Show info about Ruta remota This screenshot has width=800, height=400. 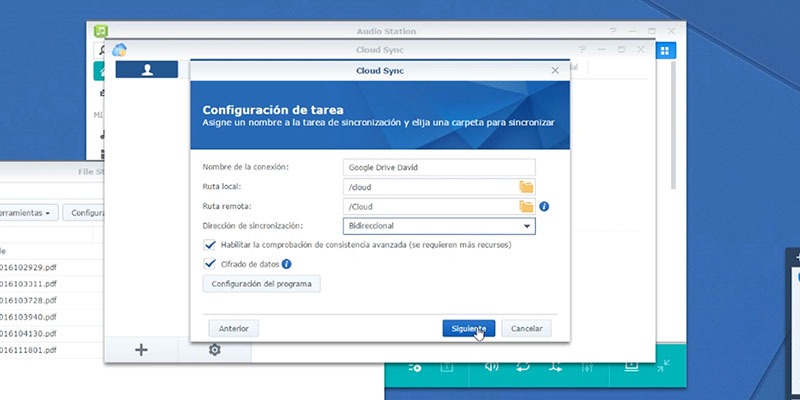[544, 207]
